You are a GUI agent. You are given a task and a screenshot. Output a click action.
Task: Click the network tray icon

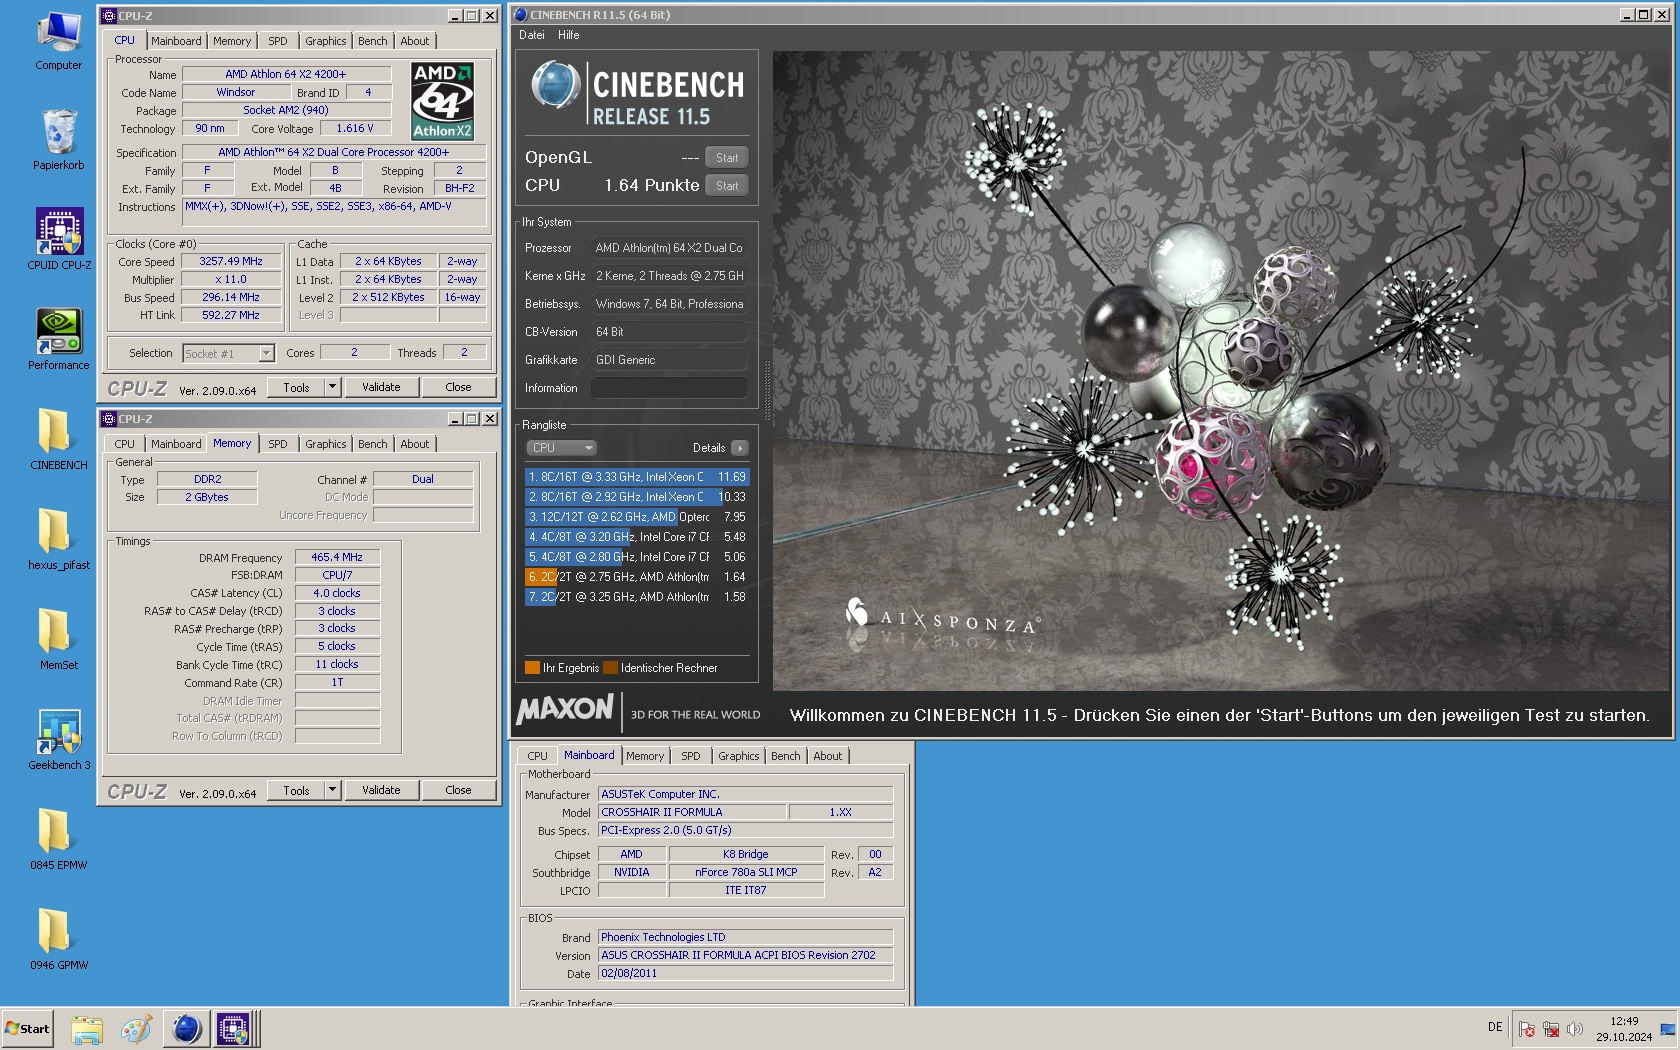[1551, 1029]
